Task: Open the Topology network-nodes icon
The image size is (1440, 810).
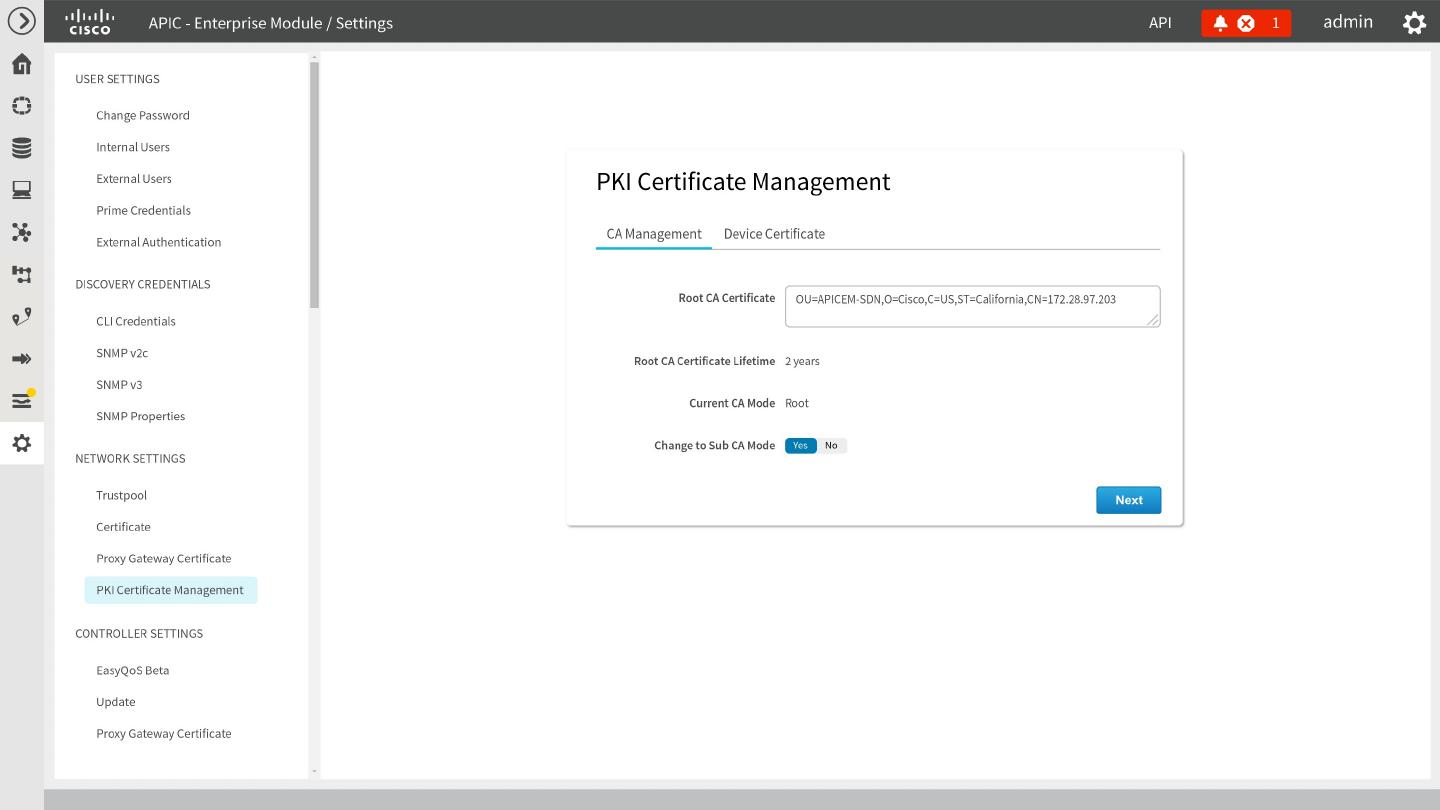Action: click(x=21, y=232)
